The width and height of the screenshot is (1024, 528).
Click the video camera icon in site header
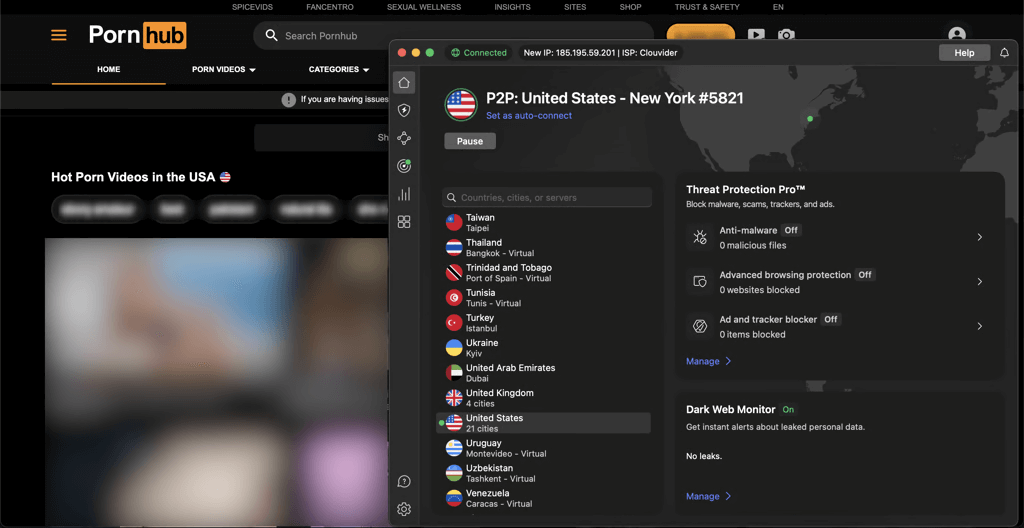pyautogui.click(x=756, y=35)
